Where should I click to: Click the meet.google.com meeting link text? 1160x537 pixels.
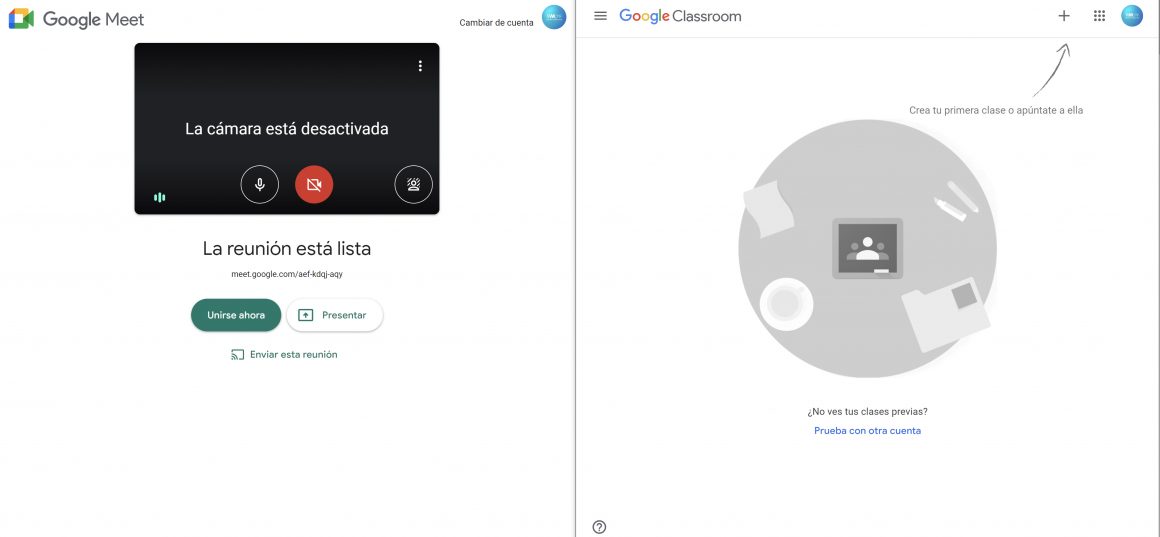click(287, 273)
